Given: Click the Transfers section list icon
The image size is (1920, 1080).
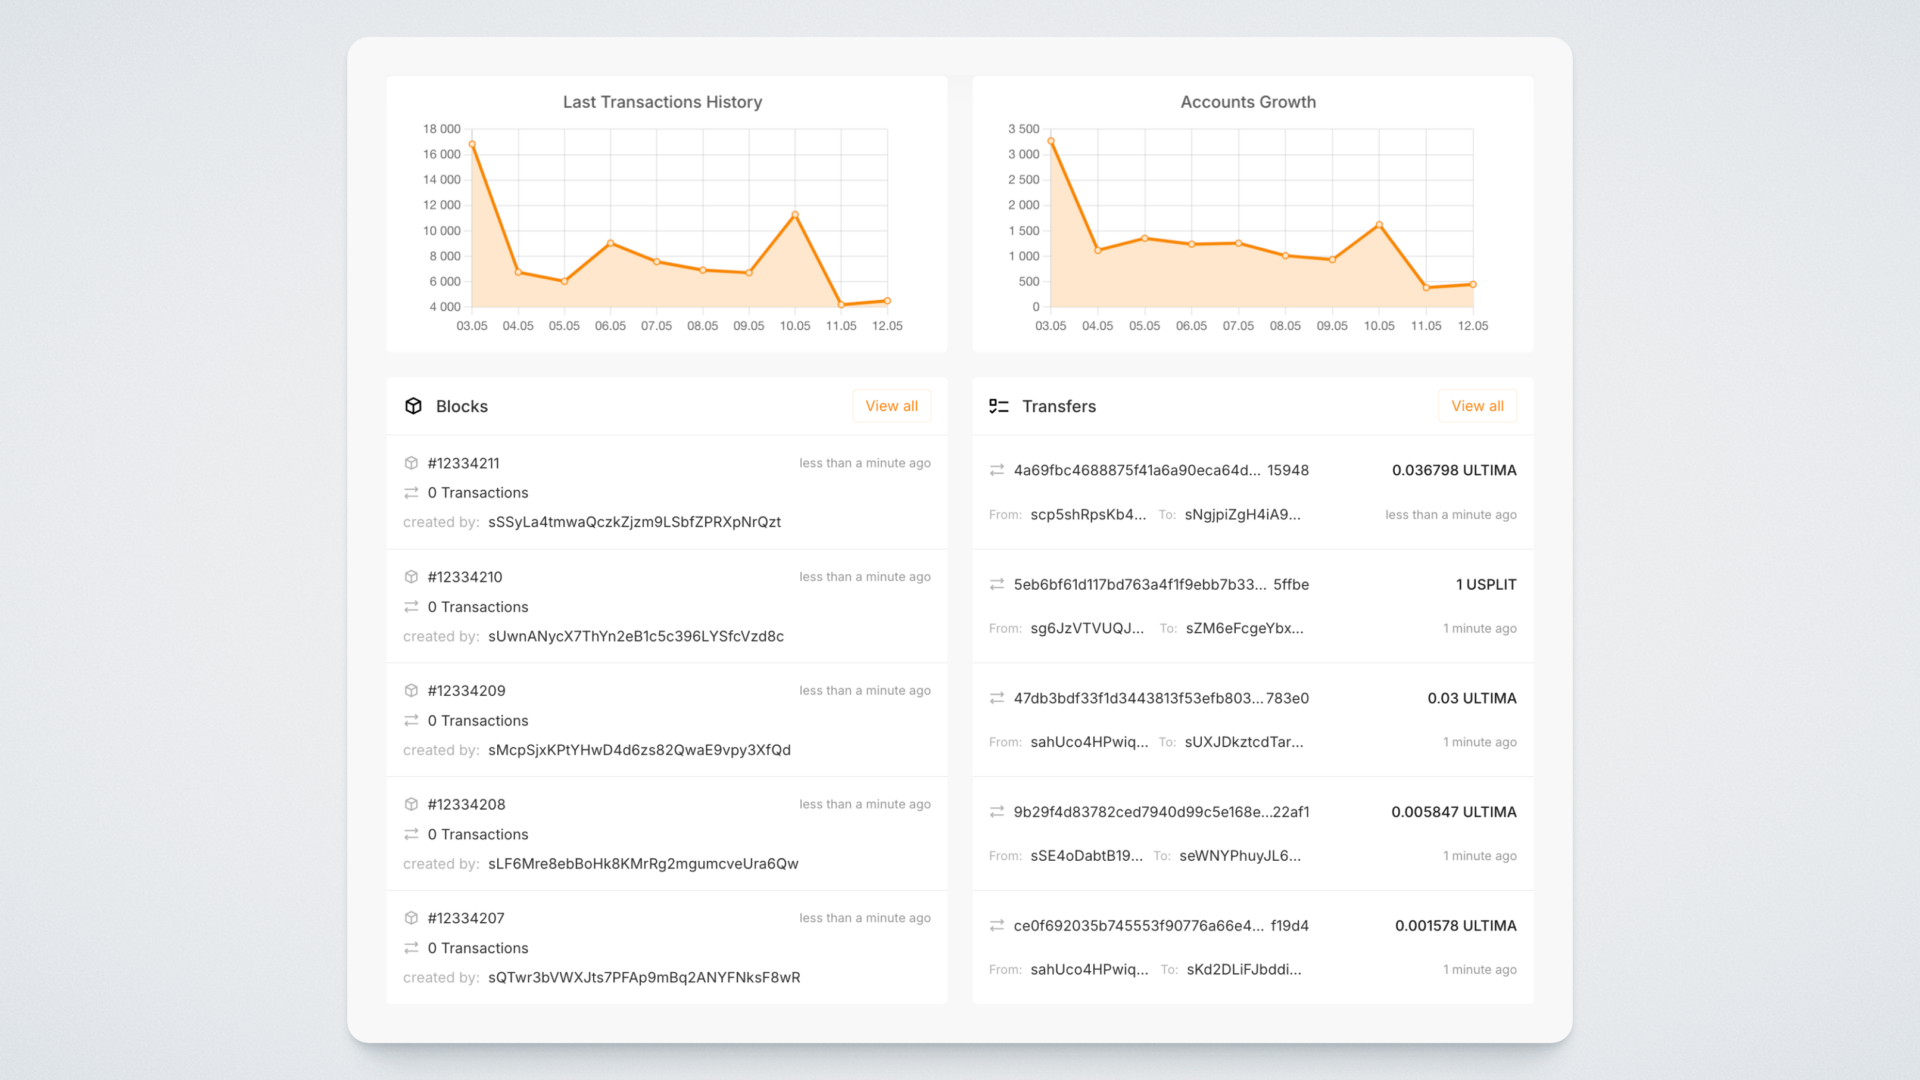Looking at the screenshot, I should pos(998,406).
